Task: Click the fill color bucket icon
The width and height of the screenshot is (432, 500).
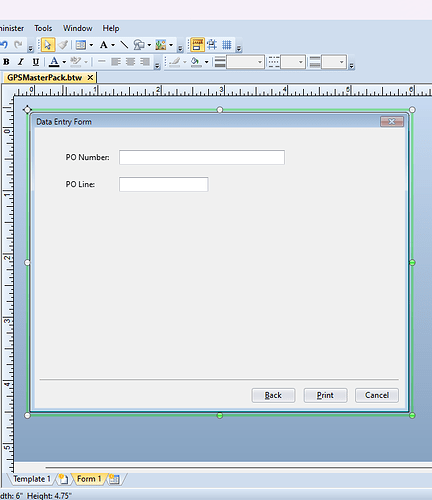Action: (x=195, y=62)
